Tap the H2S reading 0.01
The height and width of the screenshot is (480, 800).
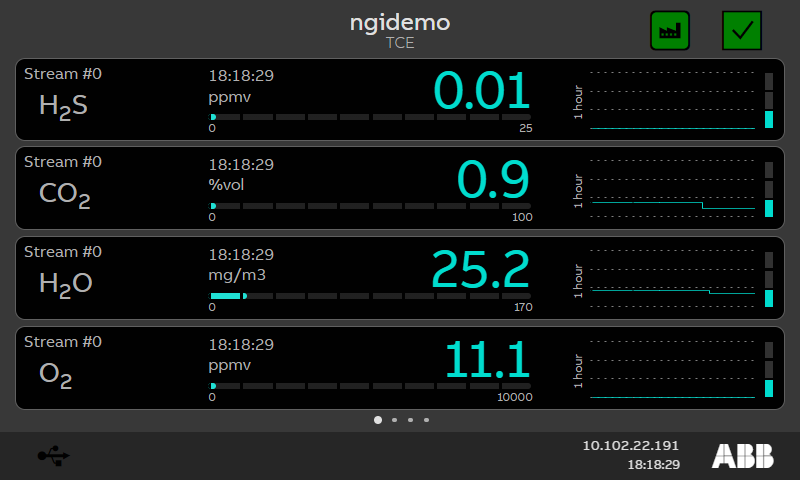[481, 91]
